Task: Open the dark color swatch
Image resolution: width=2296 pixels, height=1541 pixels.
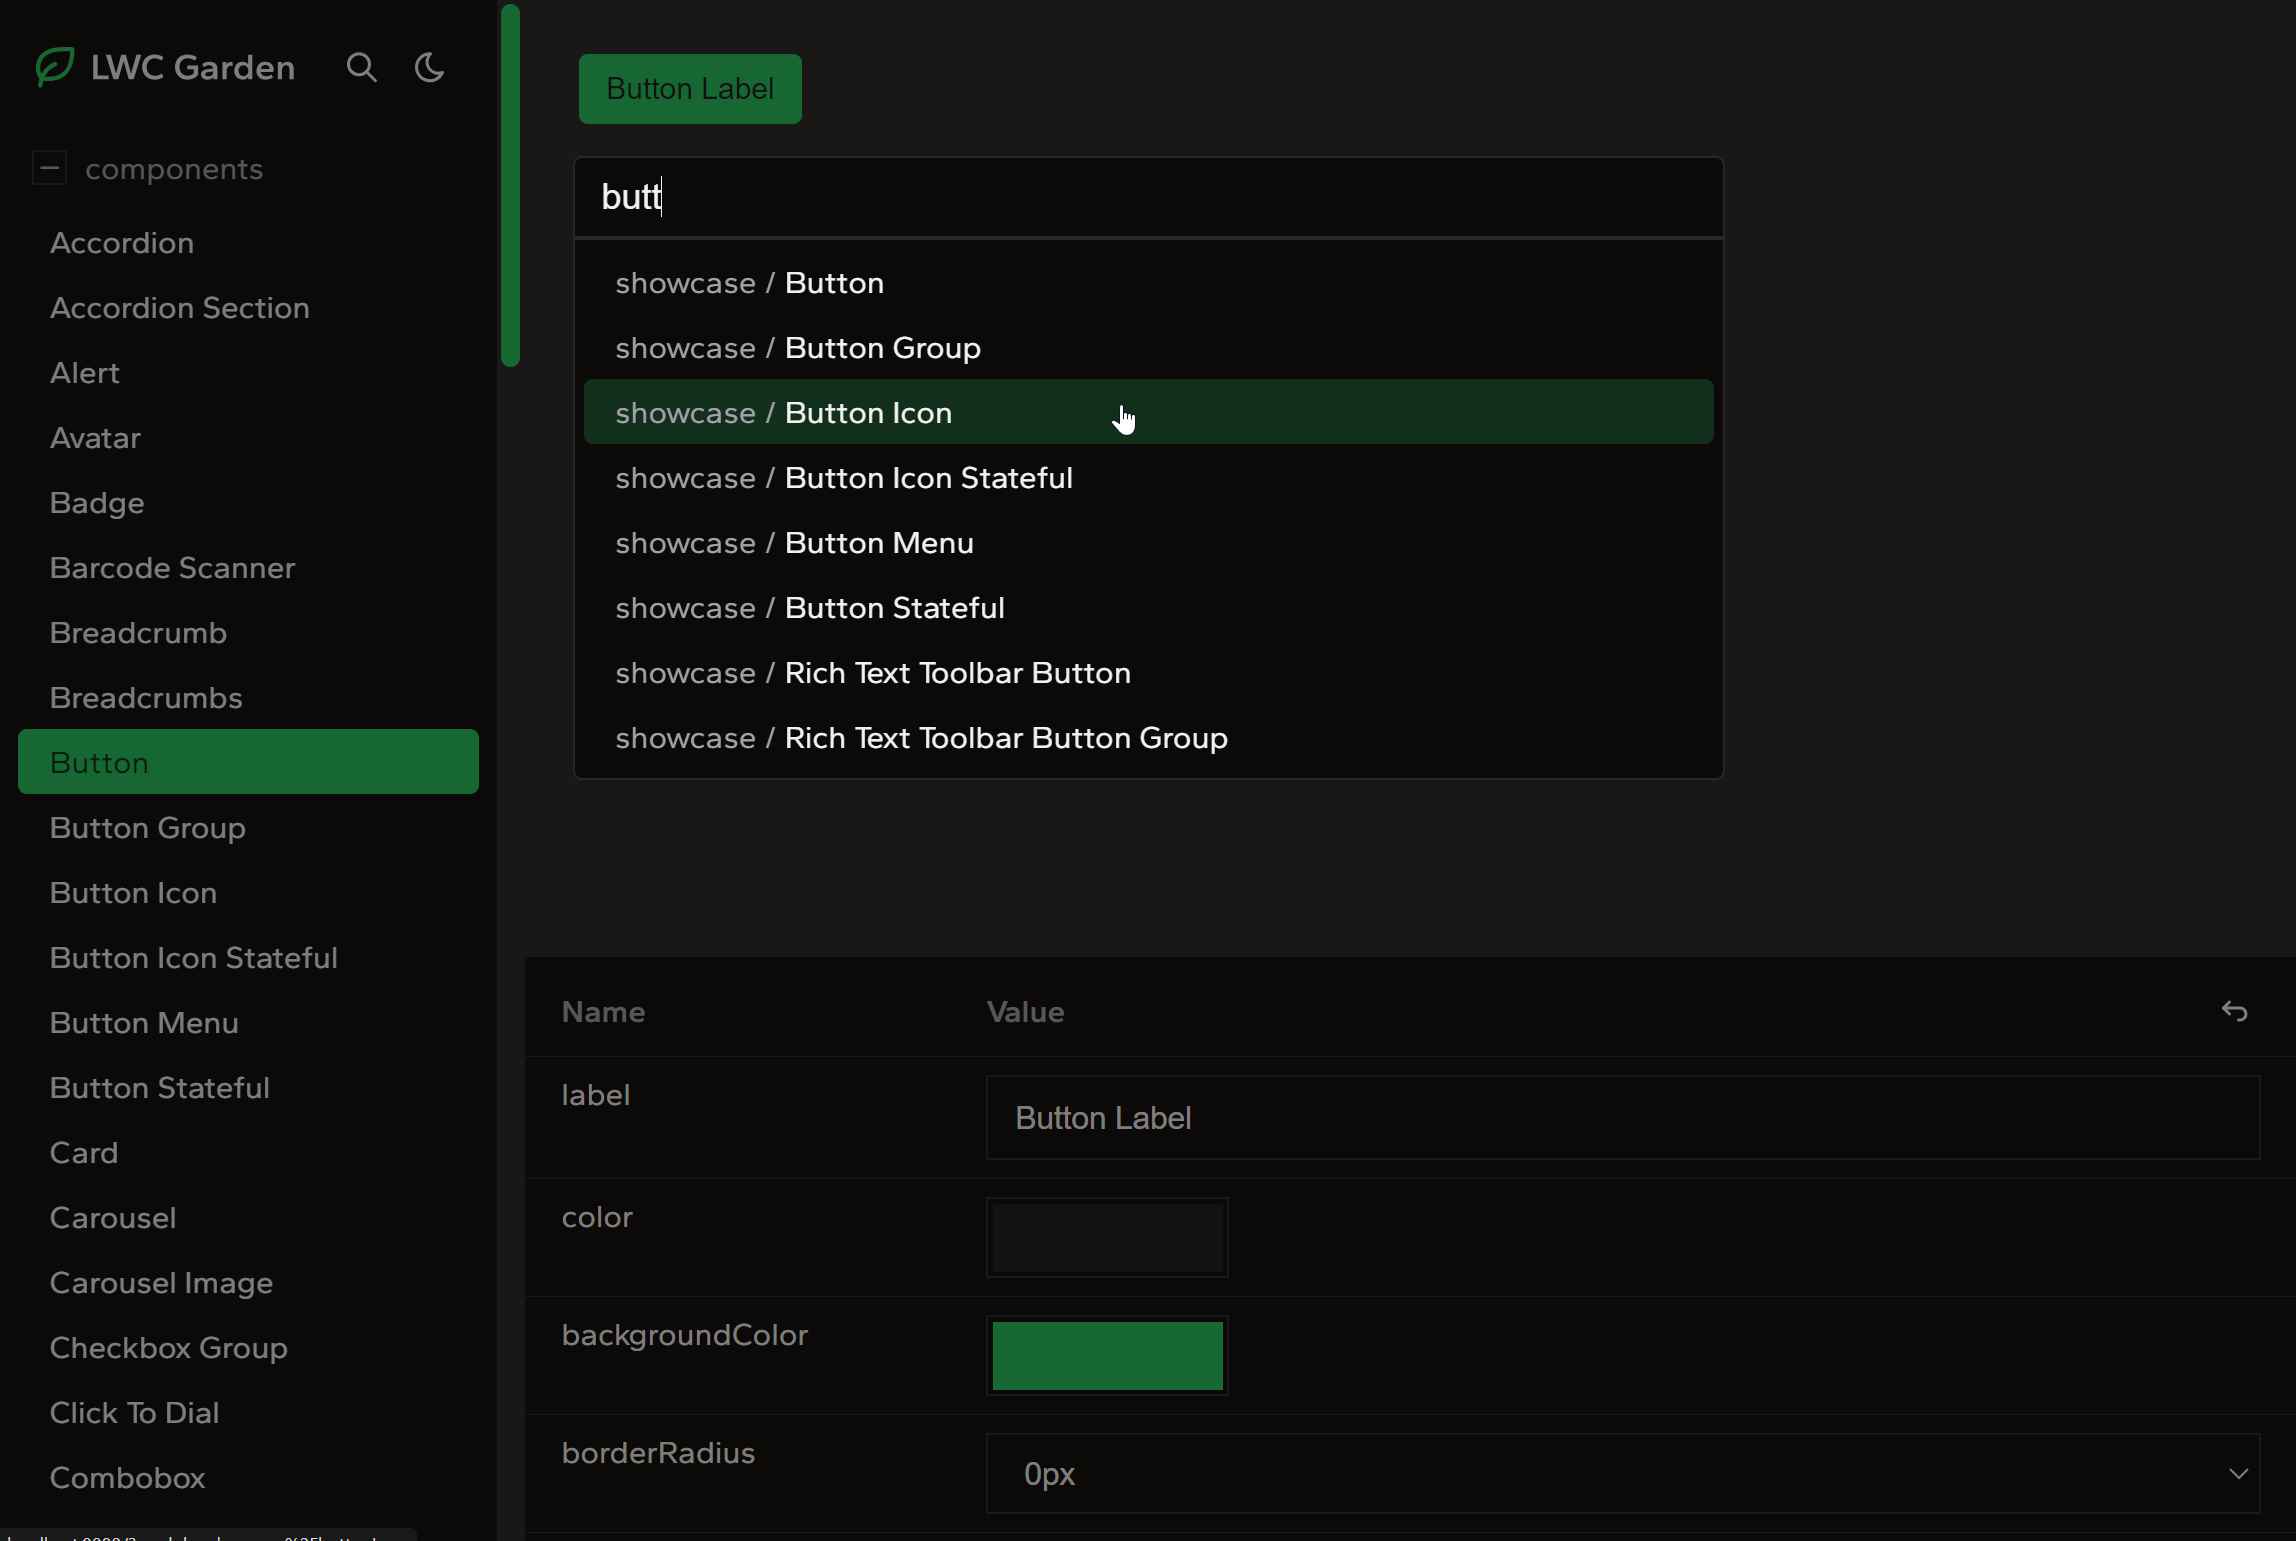Action: pyautogui.click(x=1107, y=1237)
